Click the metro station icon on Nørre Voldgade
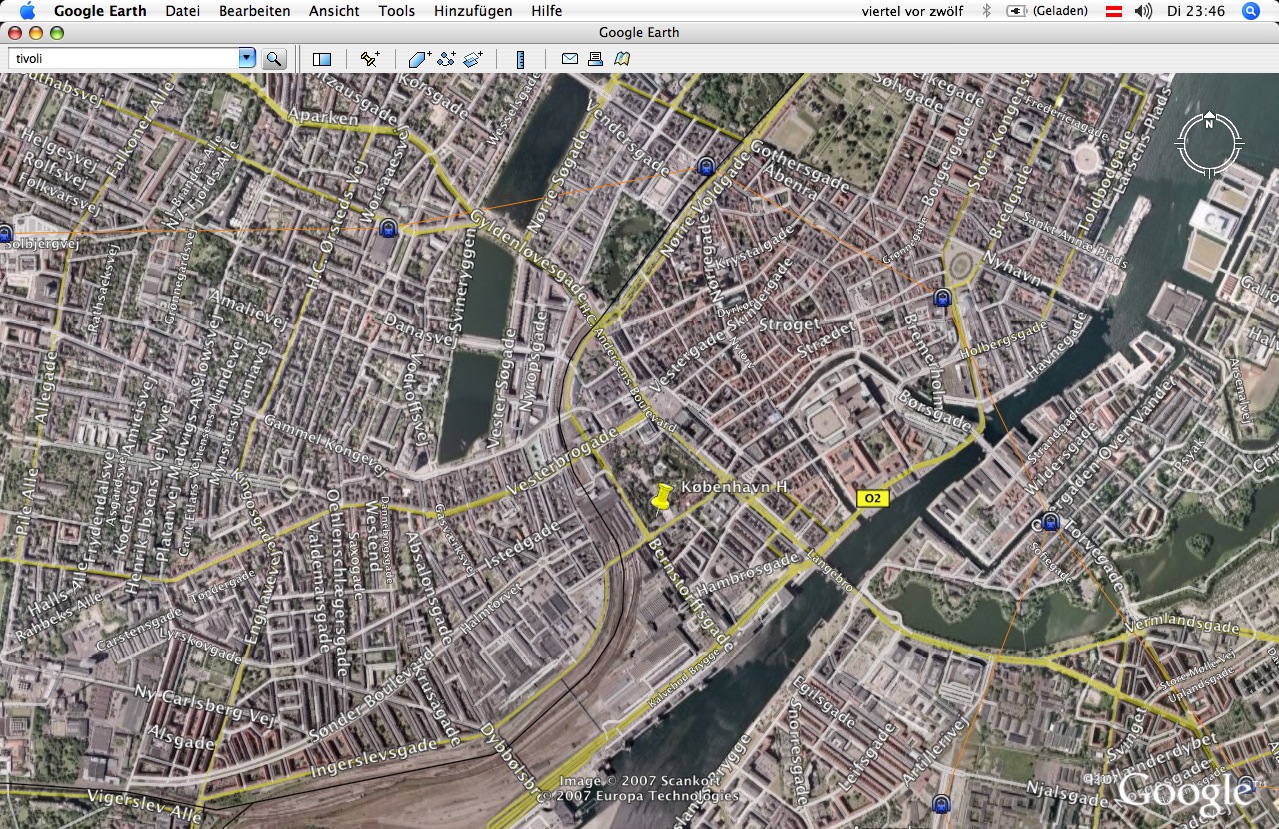 point(705,166)
